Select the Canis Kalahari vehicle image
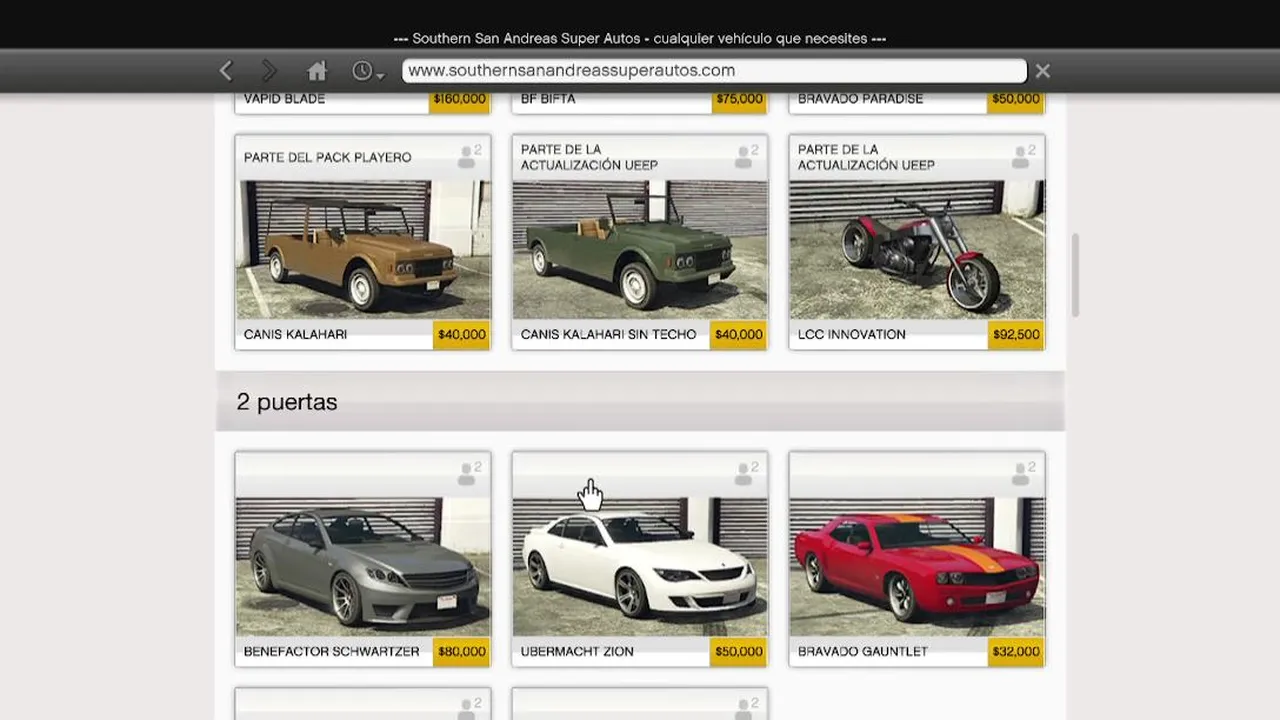This screenshot has height=720, width=1280. click(363, 250)
